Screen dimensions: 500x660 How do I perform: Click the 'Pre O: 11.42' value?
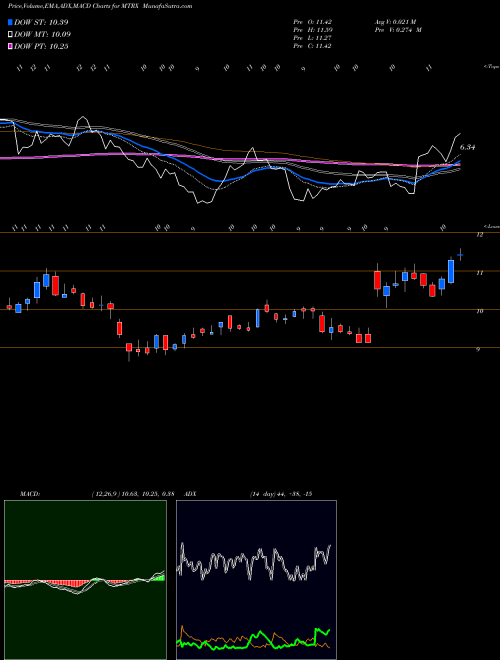tap(312, 22)
